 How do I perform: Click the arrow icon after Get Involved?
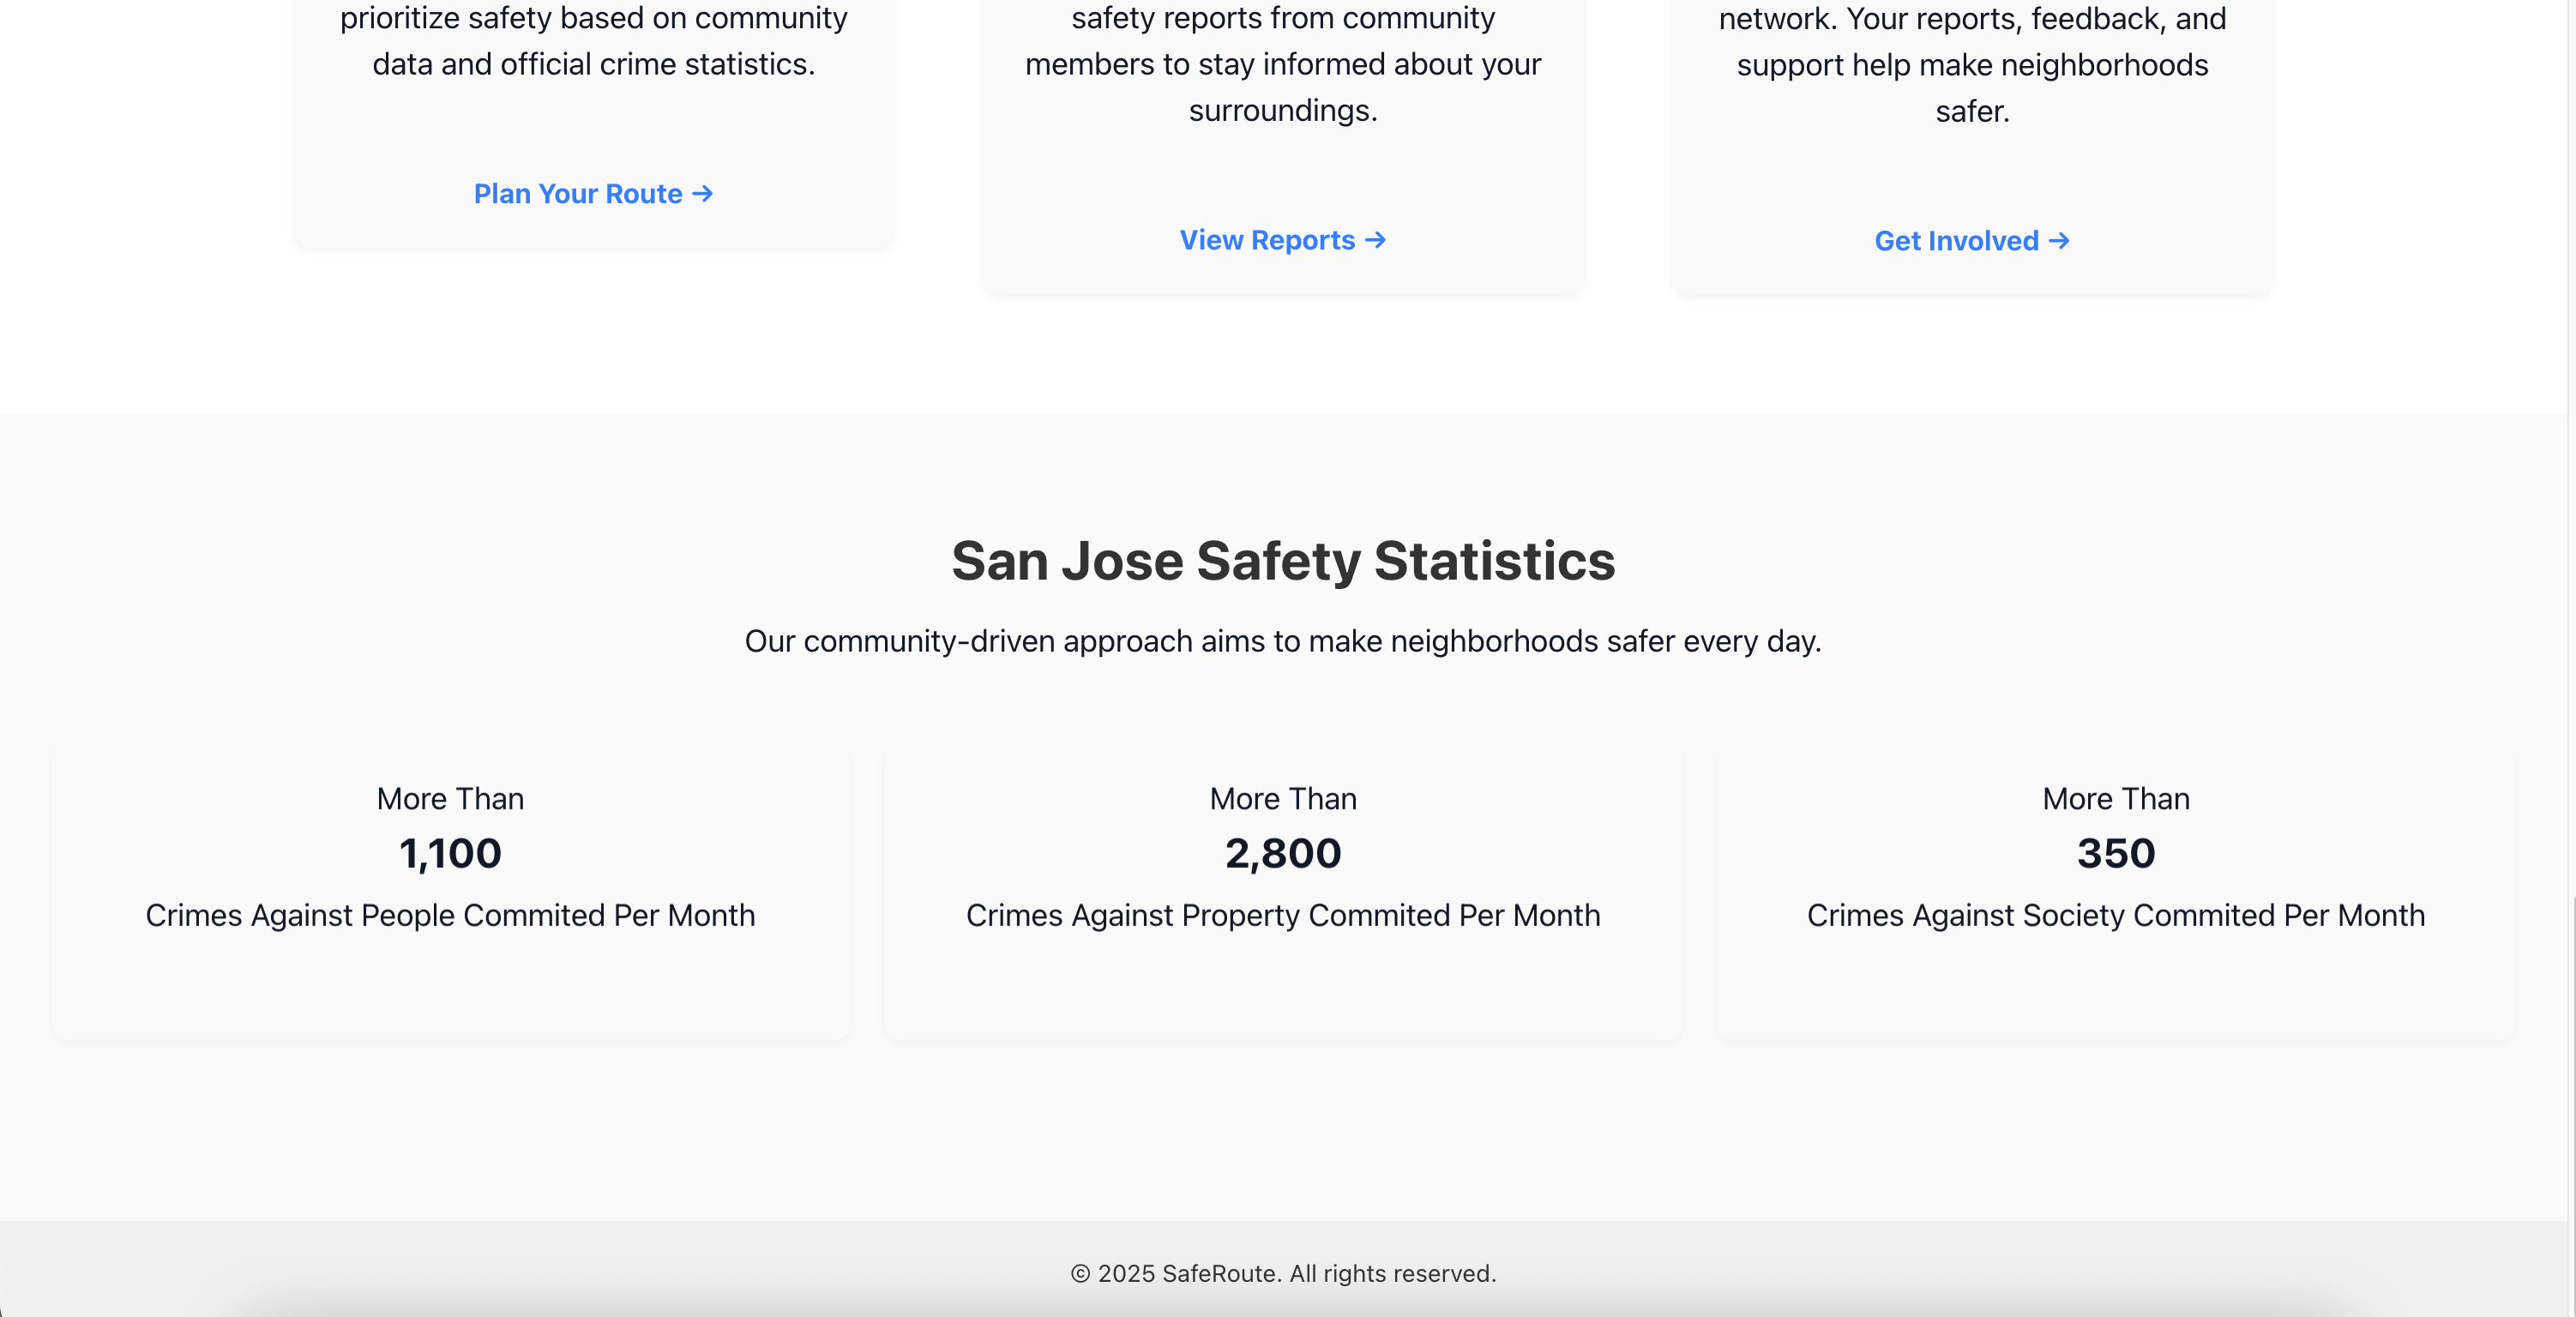point(2059,241)
